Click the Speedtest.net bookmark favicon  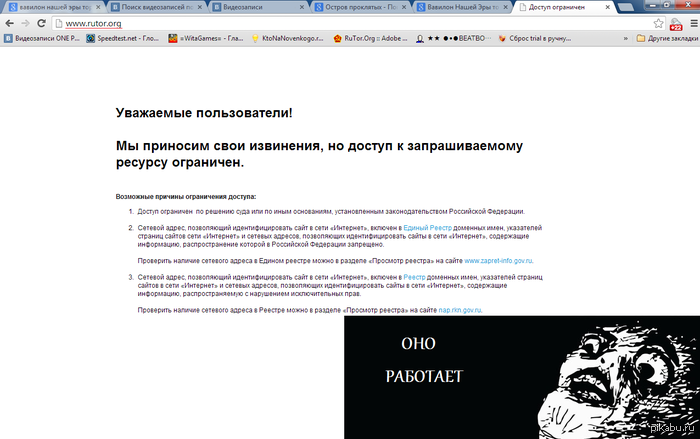[91, 38]
